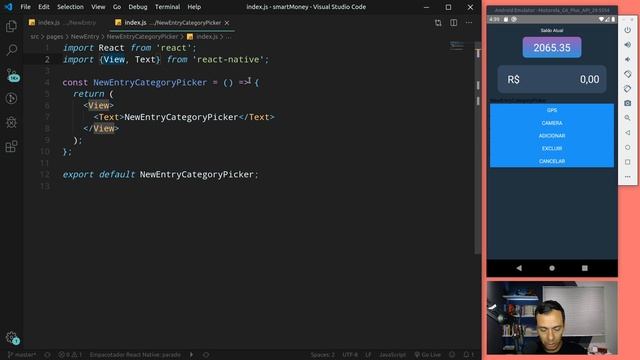Screen dimensions: 640x360
Task: Tap the Android Recents button on the phone screen
Action: 584,268
